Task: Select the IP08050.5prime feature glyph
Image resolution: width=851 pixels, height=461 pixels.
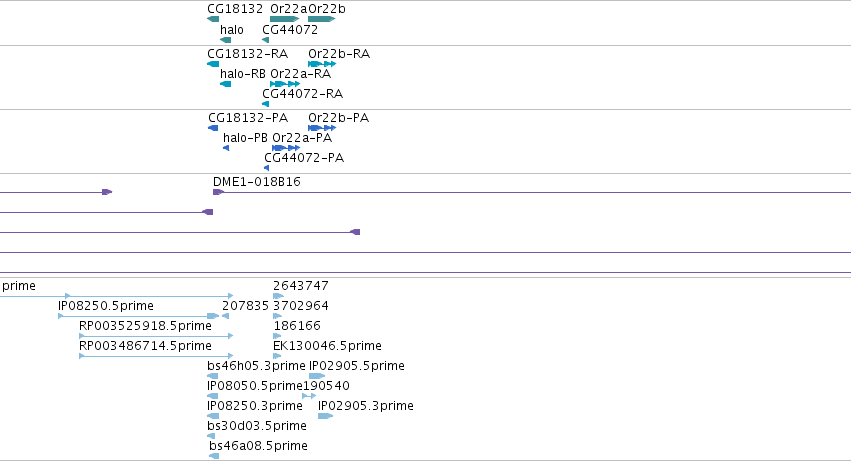Action: click(213, 396)
